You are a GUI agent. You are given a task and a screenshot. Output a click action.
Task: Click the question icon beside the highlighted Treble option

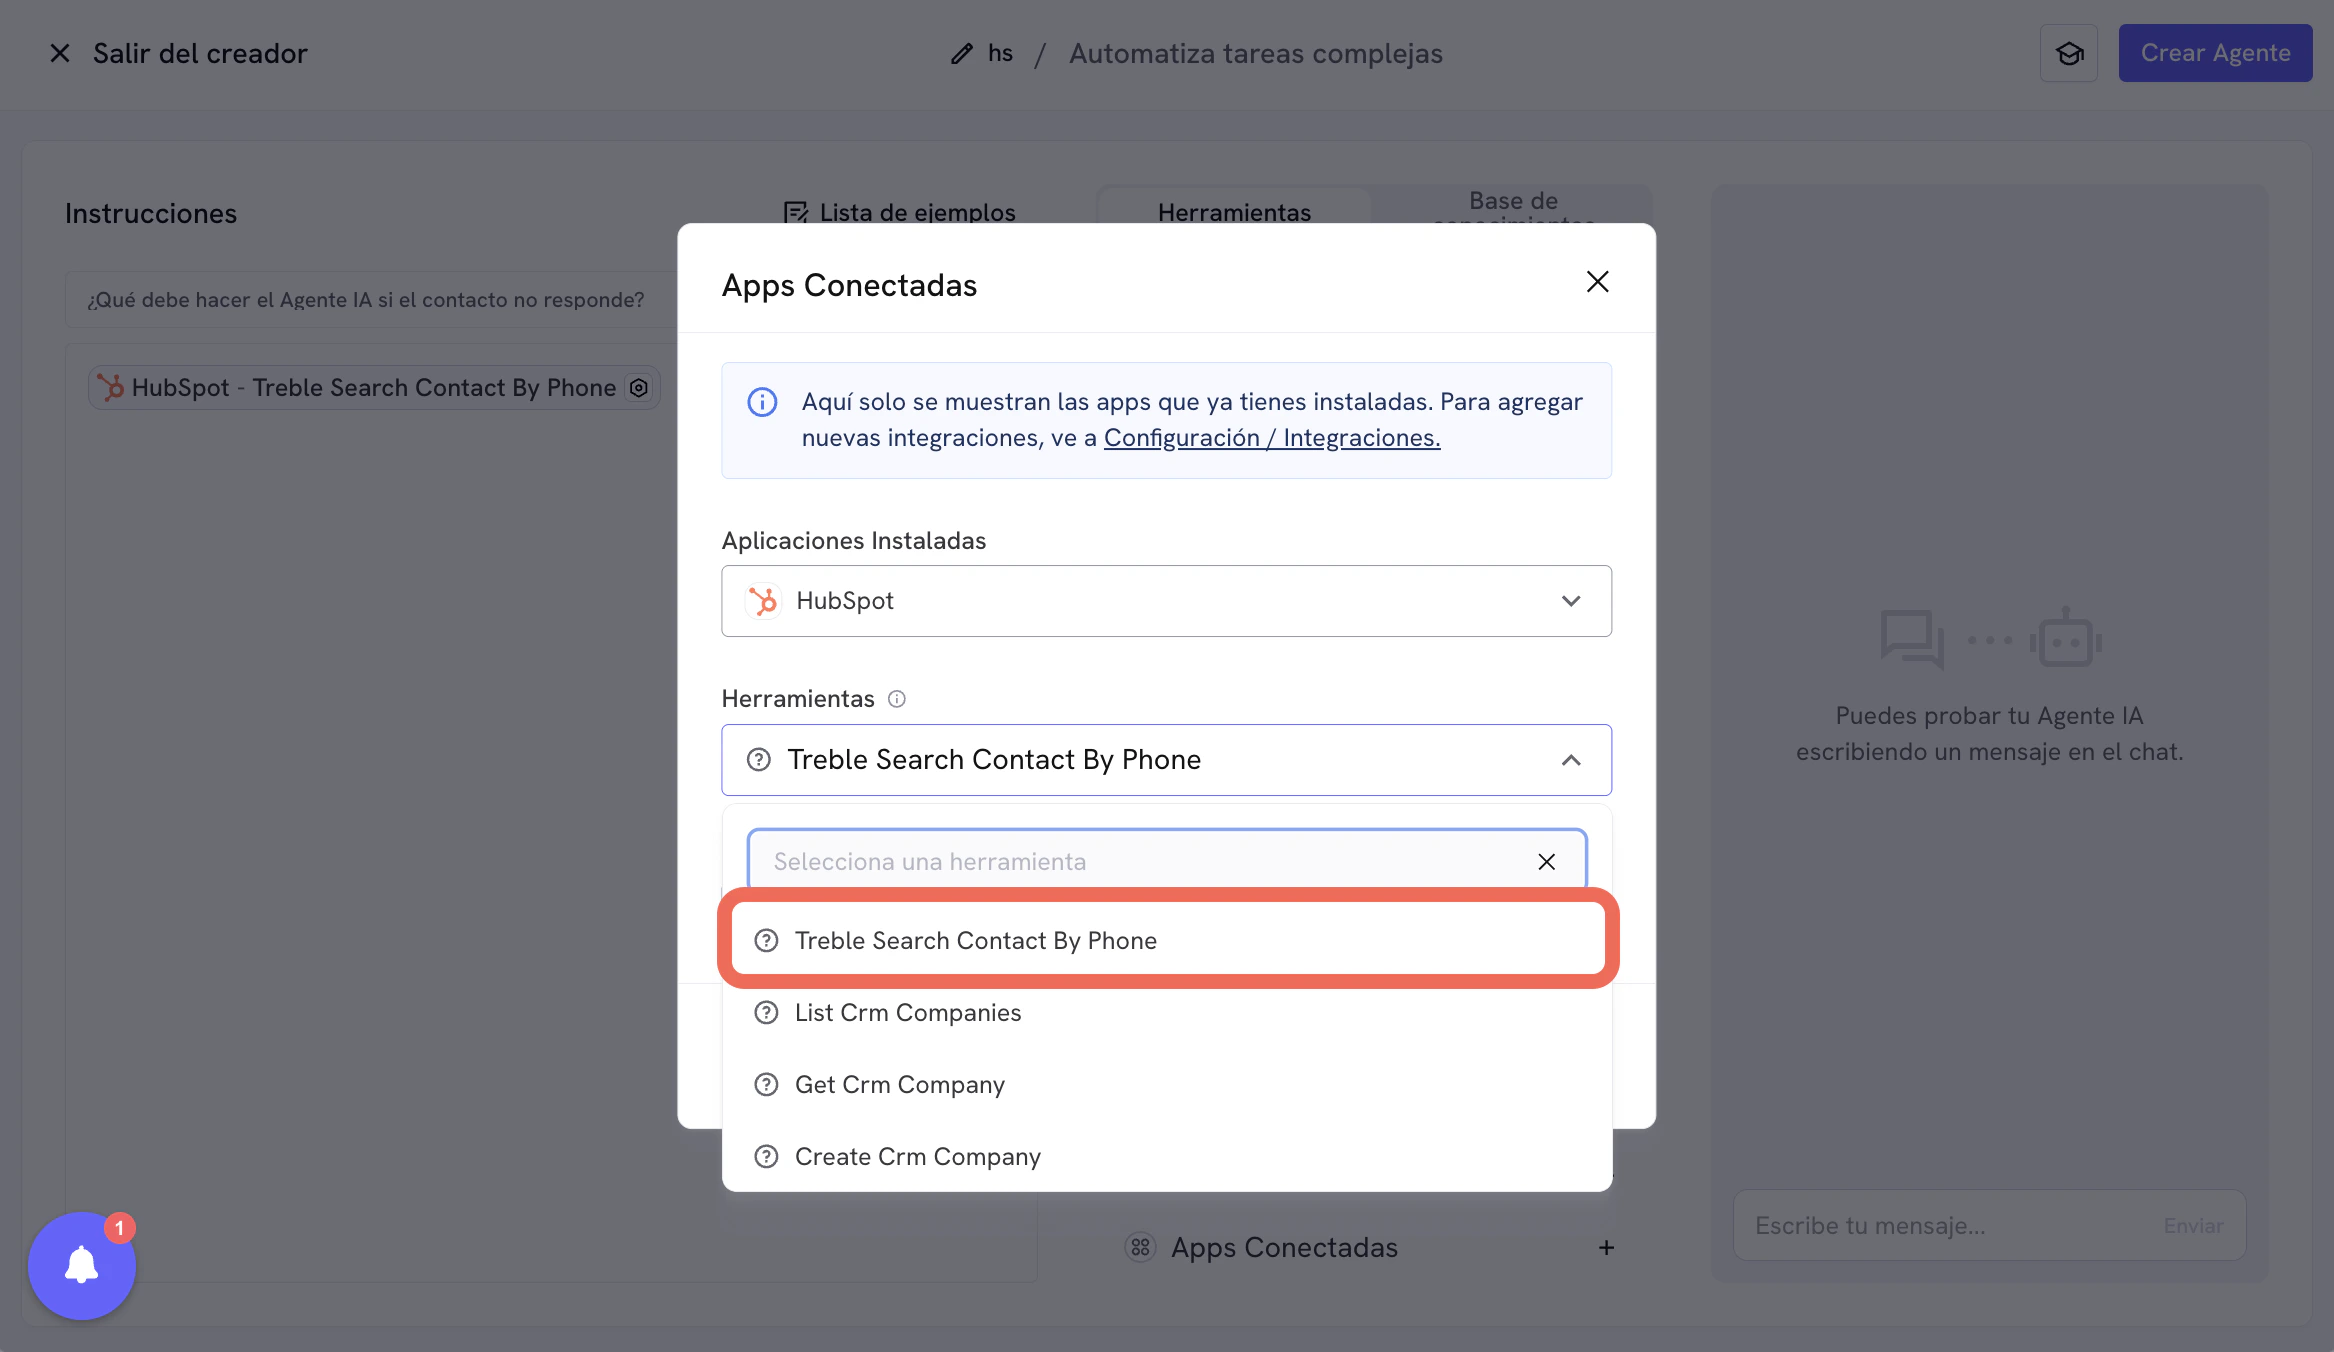(766, 941)
